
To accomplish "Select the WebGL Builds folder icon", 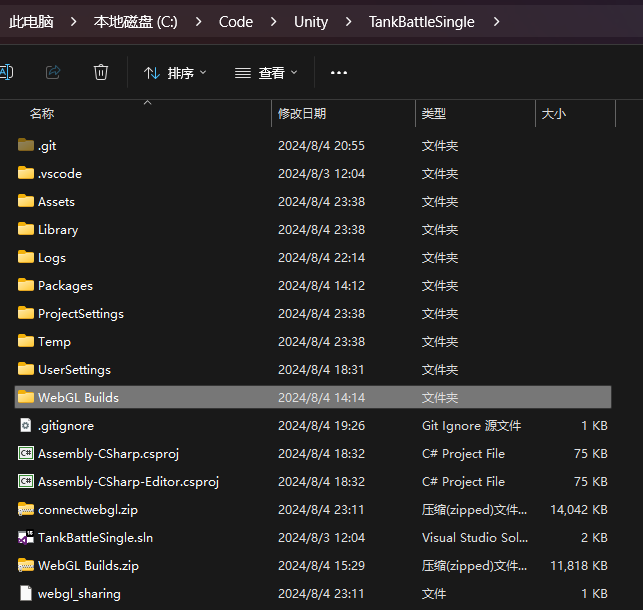I will (26, 397).
